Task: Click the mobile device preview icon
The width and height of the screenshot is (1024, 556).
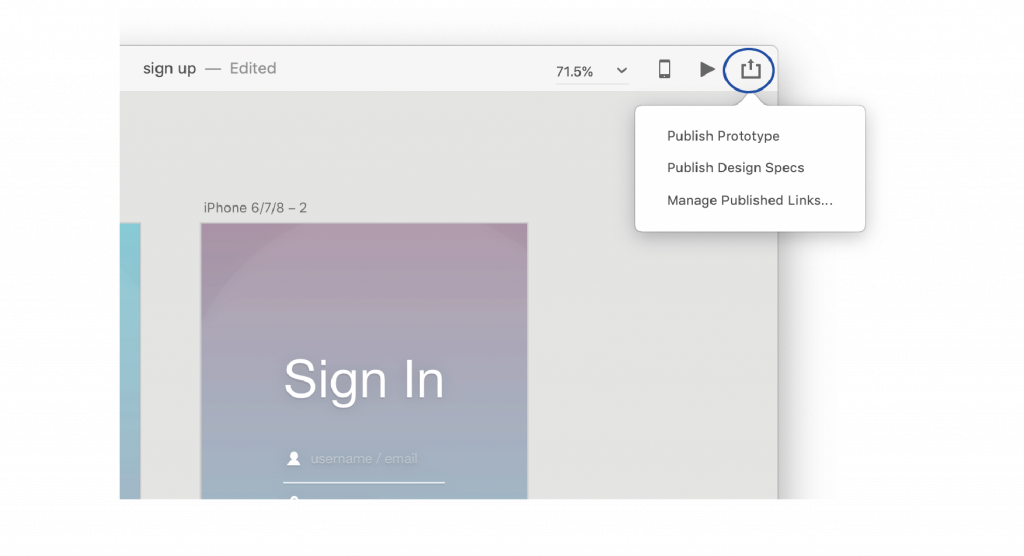Action: 664,69
